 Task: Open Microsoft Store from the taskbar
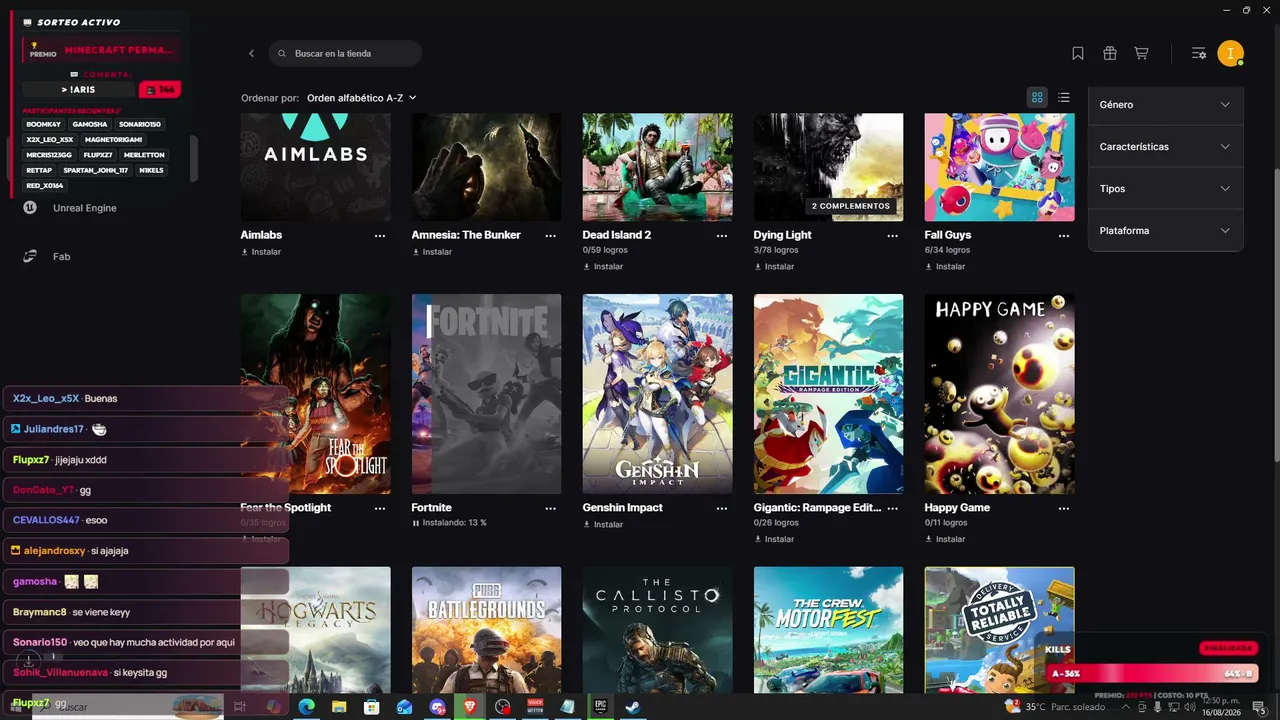click(x=372, y=706)
